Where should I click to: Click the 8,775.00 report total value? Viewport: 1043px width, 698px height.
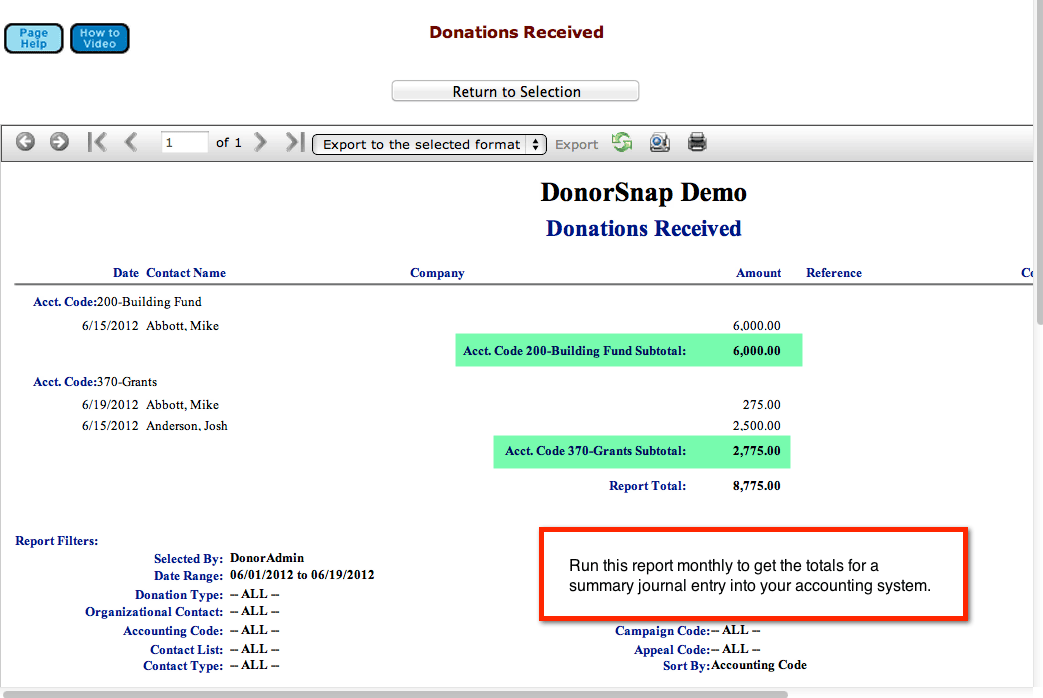point(756,486)
